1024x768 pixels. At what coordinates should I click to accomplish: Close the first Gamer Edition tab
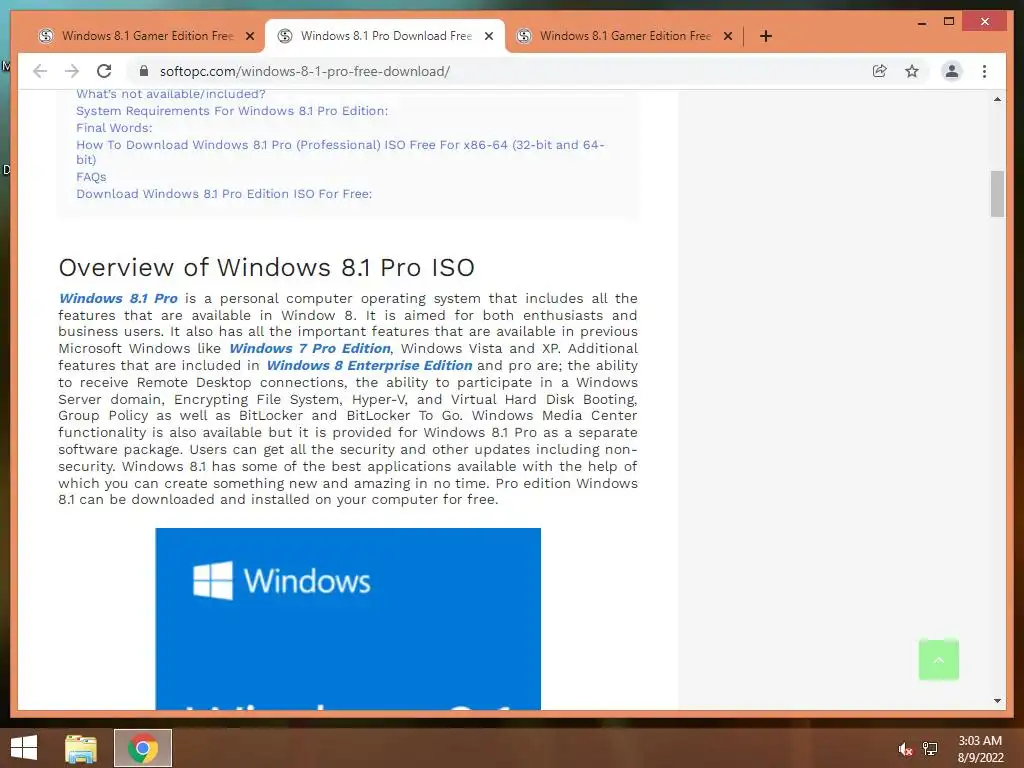[x=249, y=36]
